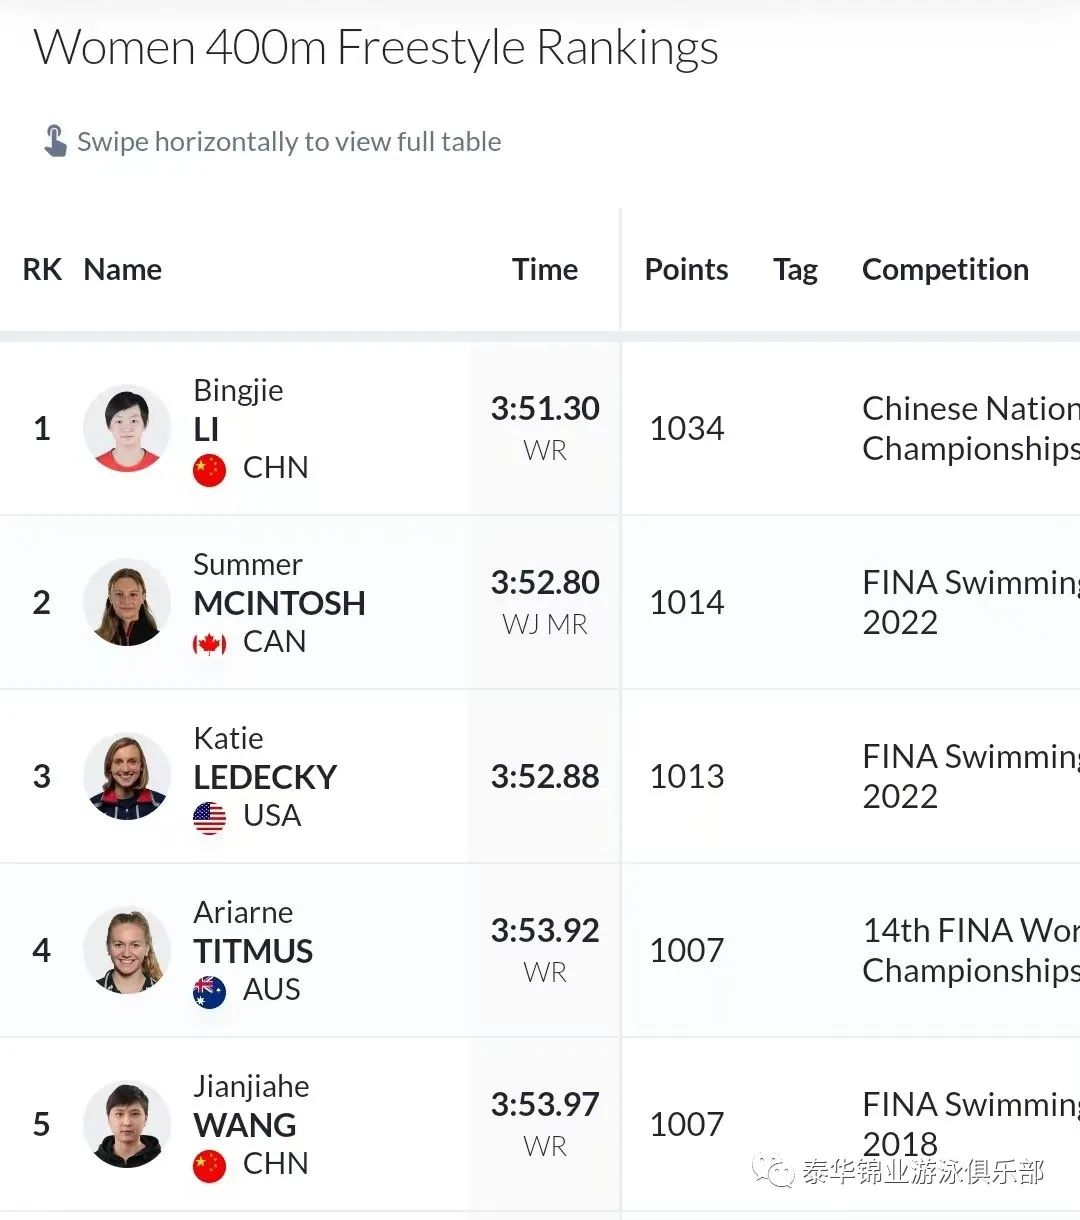Click the 3:51.30 WR time entry
Image resolution: width=1080 pixels, height=1220 pixels.
coord(545,428)
